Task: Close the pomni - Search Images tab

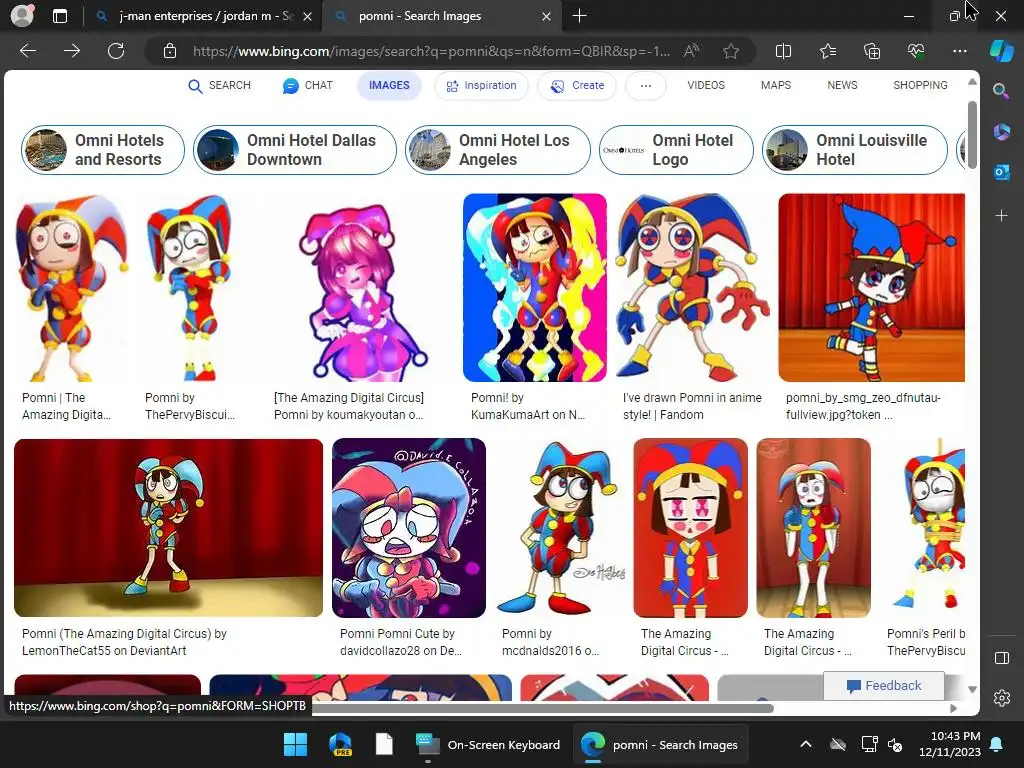Action: click(x=547, y=16)
